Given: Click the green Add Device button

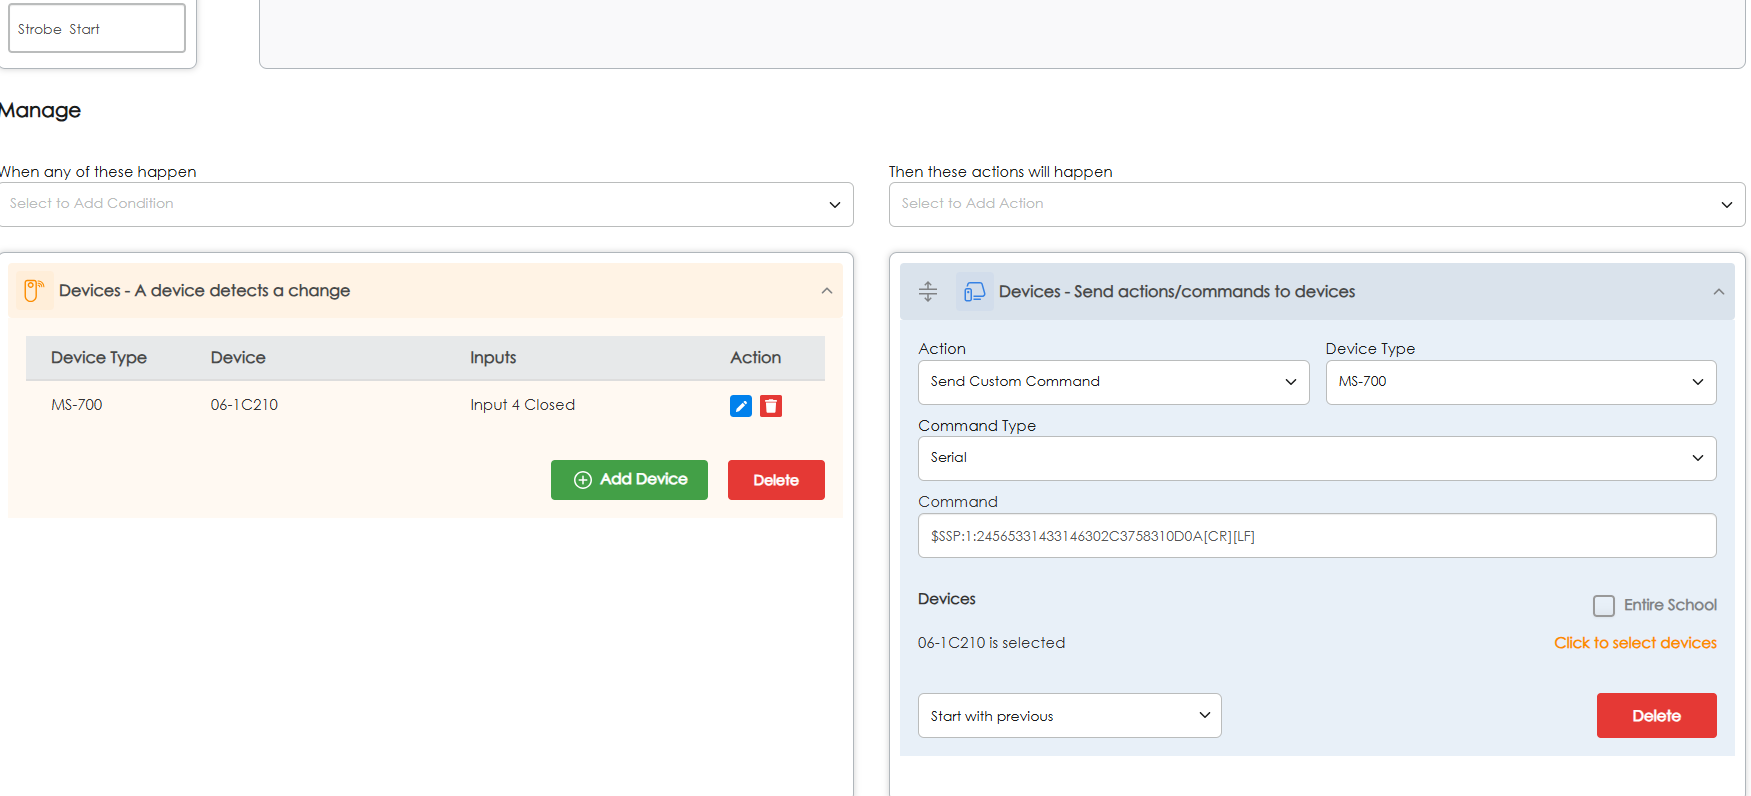Looking at the screenshot, I should (629, 480).
